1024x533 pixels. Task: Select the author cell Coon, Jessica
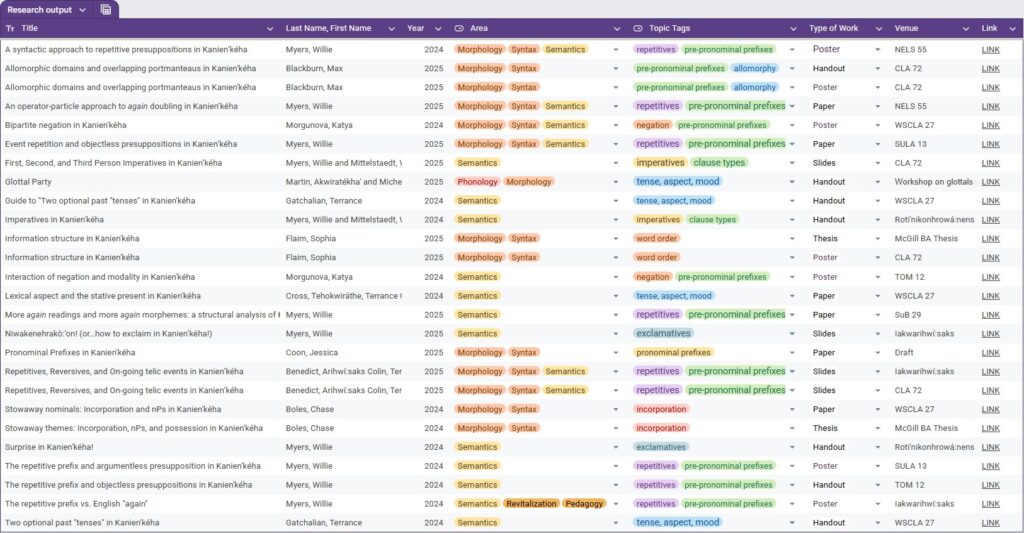click(313, 353)
